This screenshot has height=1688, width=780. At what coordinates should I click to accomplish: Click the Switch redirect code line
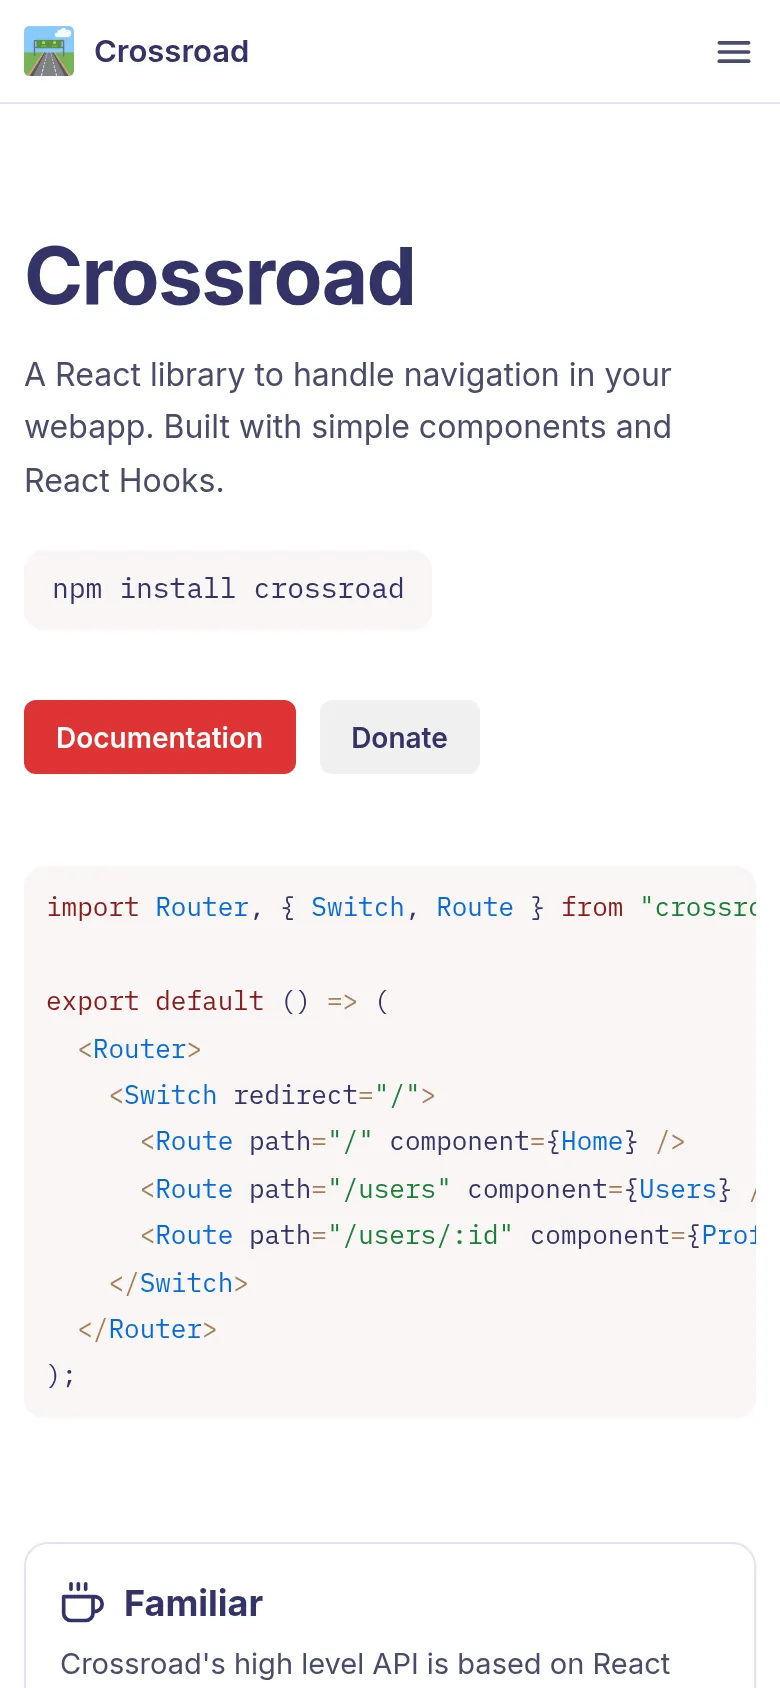click(x=272, y=1095)
